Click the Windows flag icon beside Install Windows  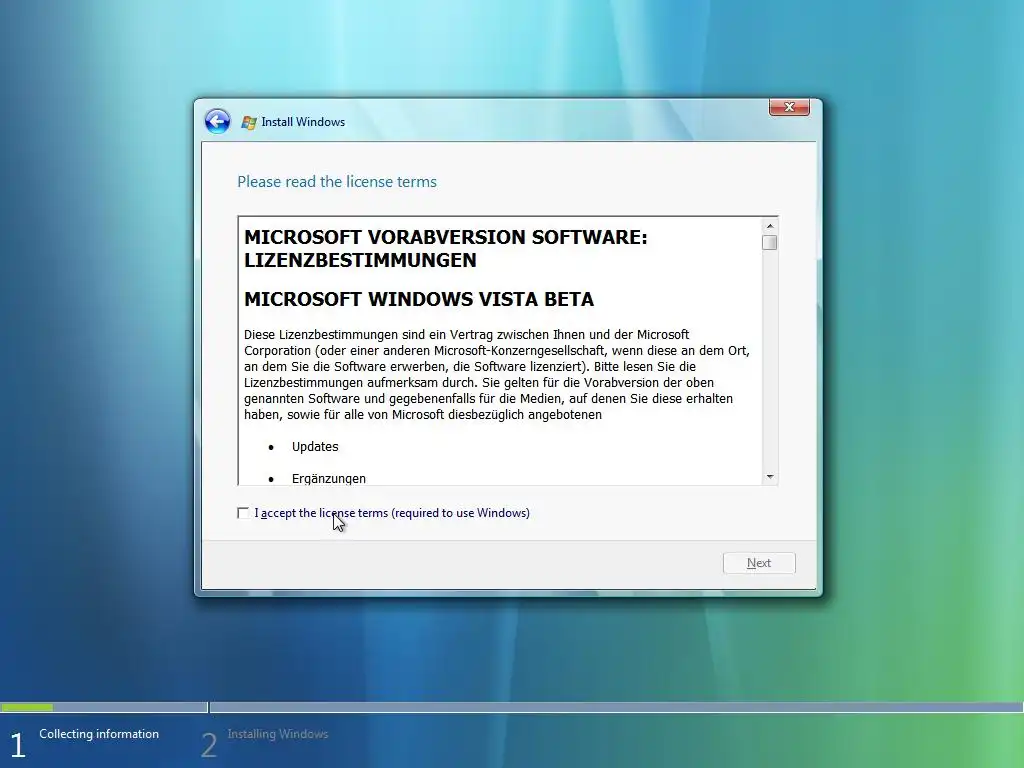click(249, 122)
